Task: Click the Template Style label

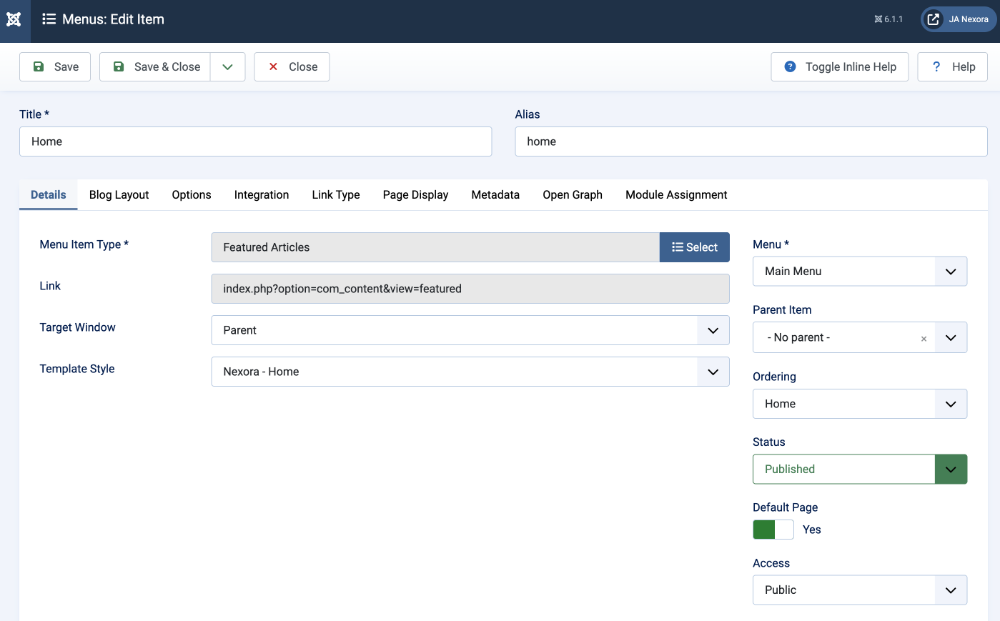Action: 77,369
